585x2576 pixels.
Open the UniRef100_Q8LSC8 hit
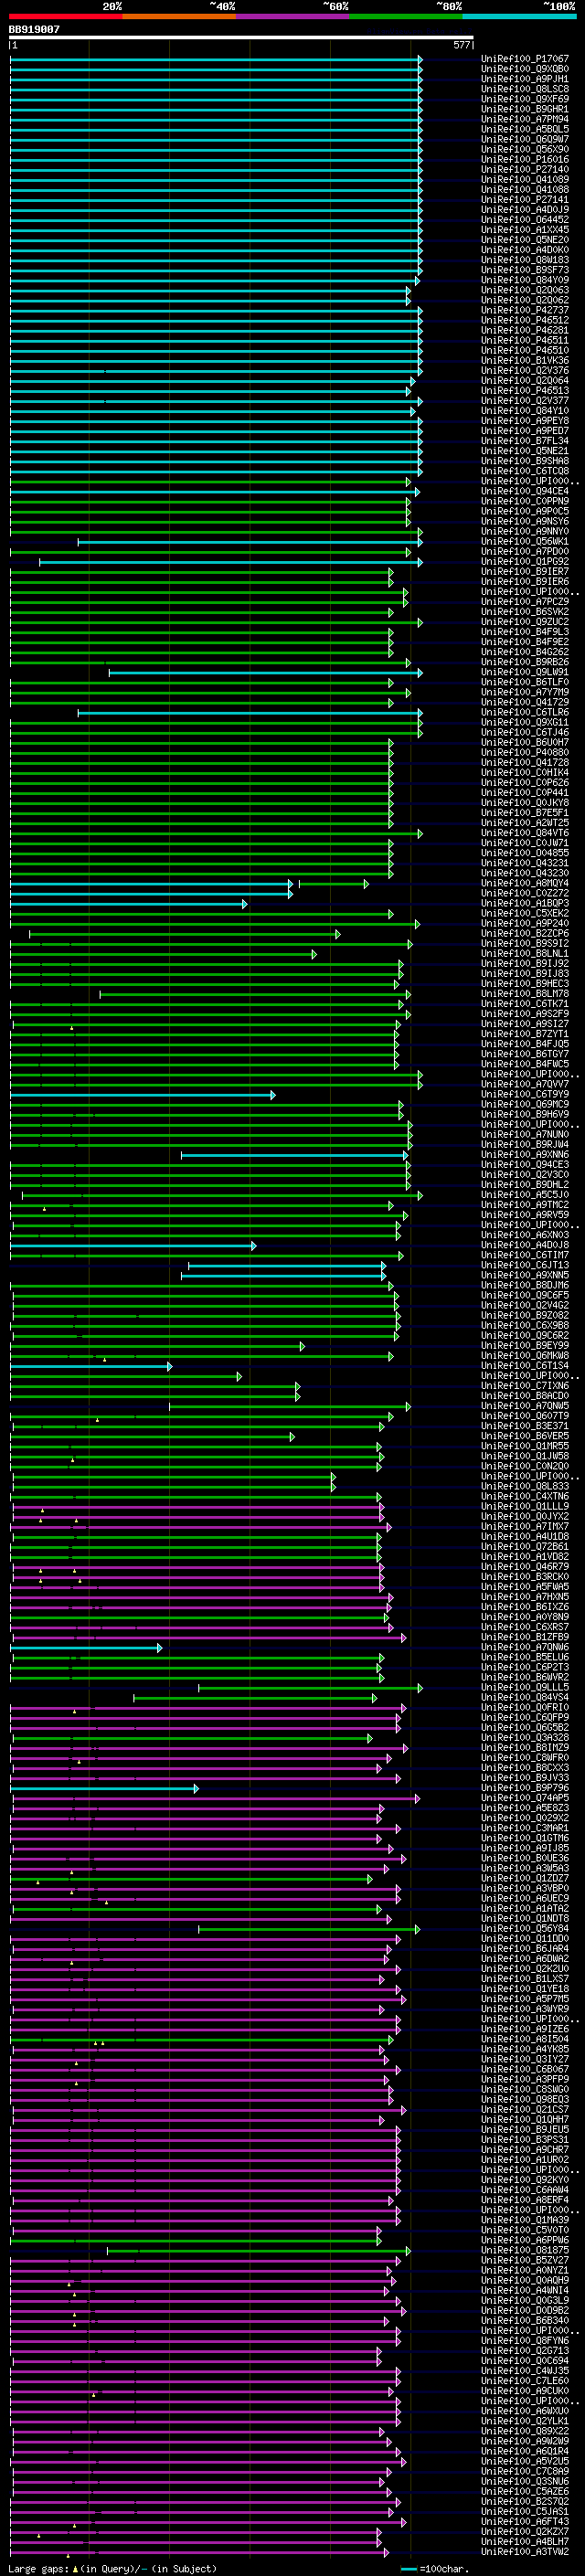tap(525, 89)
